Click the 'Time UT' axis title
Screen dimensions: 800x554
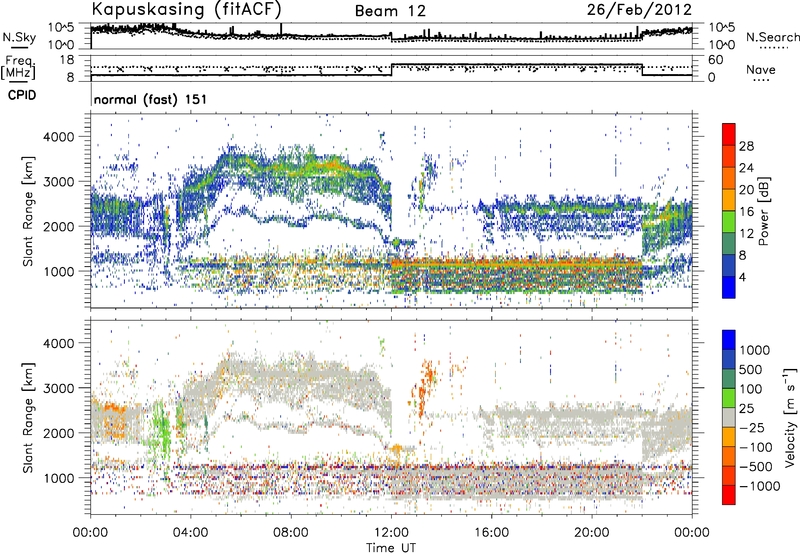coord(391,547)
